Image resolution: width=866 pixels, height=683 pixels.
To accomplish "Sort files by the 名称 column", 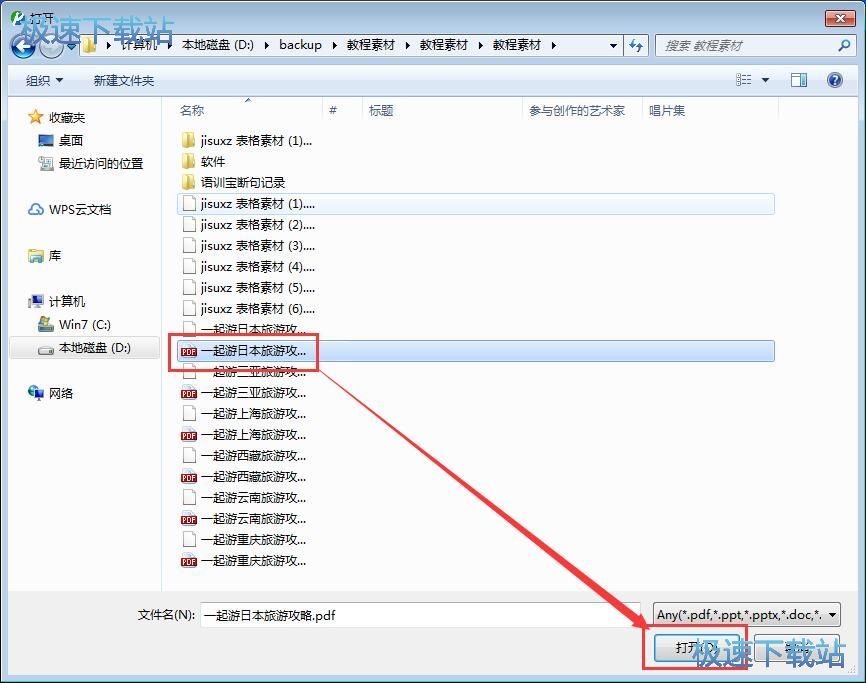I will point(192,110).
